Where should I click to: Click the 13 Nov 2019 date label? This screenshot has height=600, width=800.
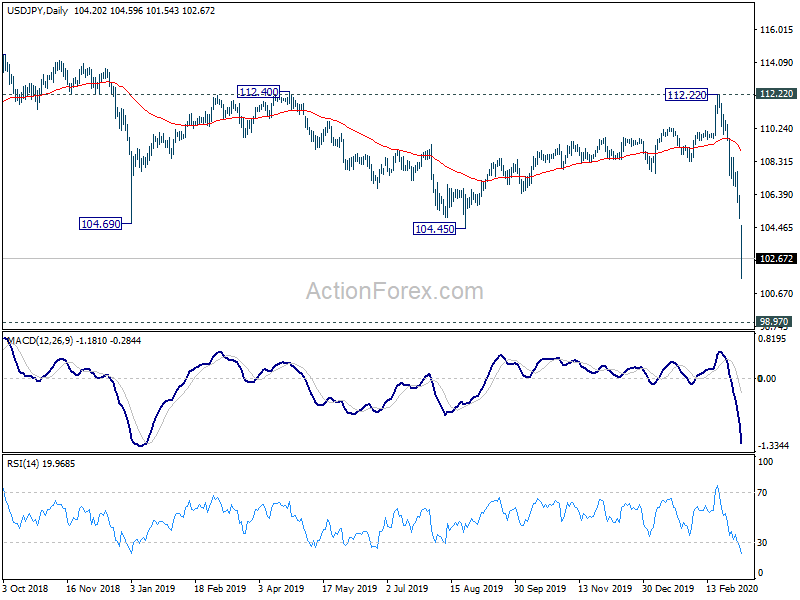[x=605, y=588]
